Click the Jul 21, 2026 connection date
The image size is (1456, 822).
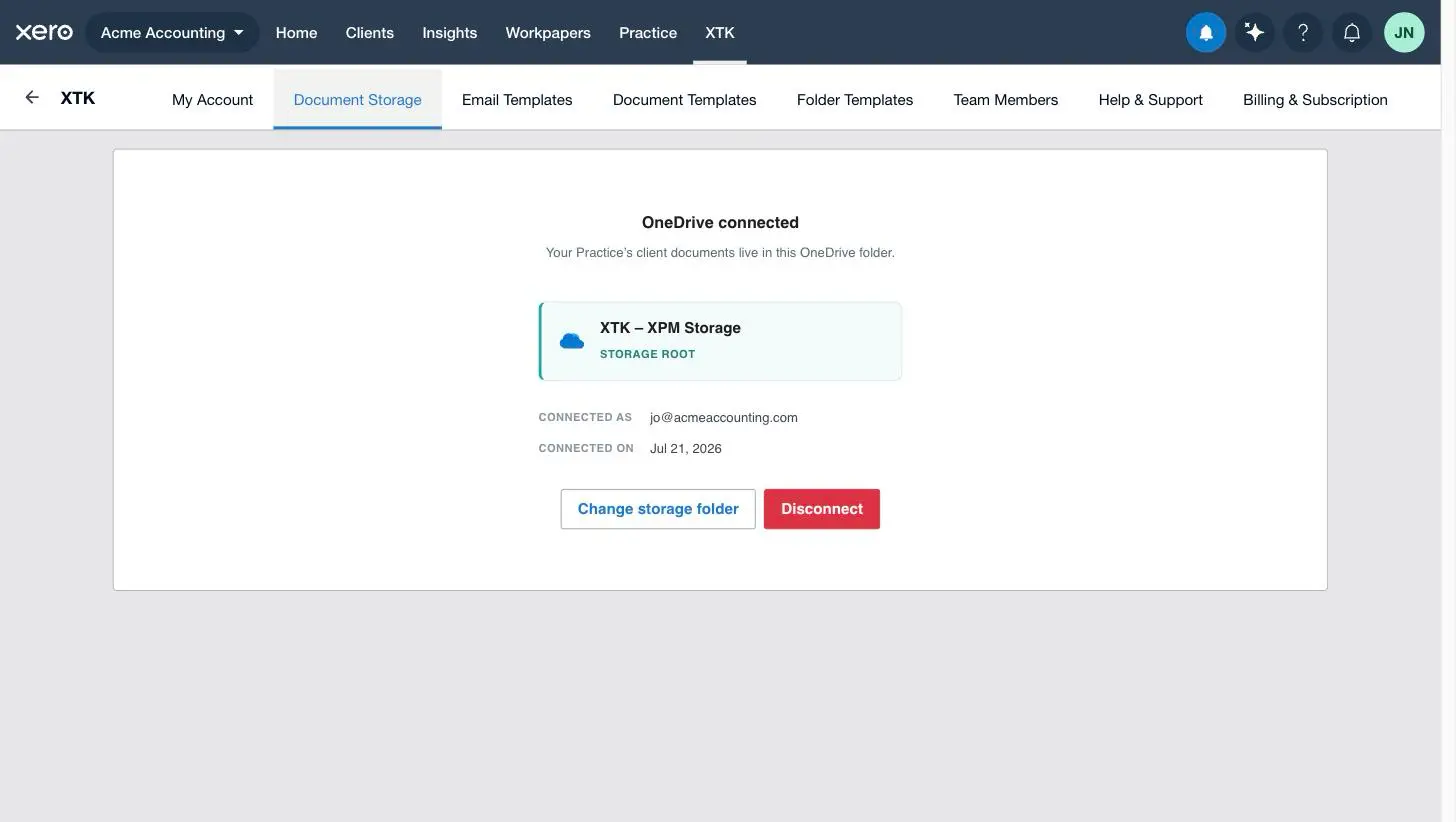pyautogui.click(x=686, y=448)
